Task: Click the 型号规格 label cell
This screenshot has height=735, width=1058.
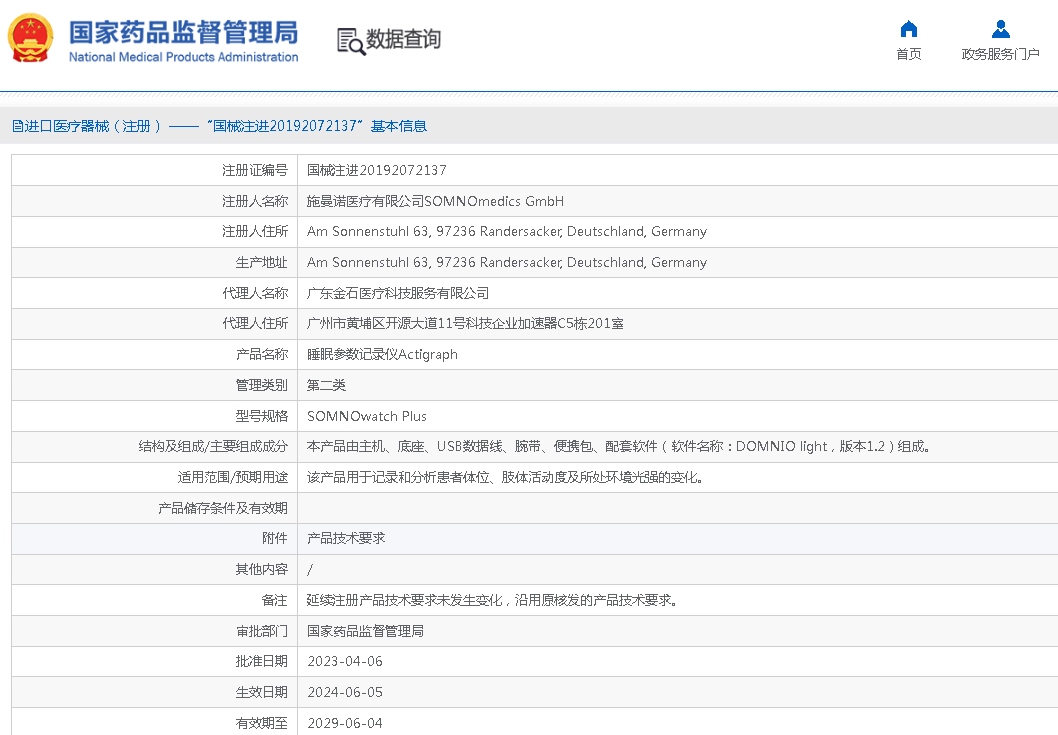Action: coord(155,416)
